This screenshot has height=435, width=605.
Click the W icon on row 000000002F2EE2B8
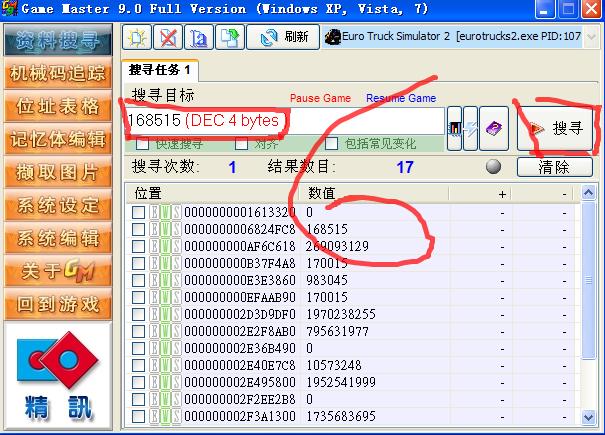coord(166,399)
